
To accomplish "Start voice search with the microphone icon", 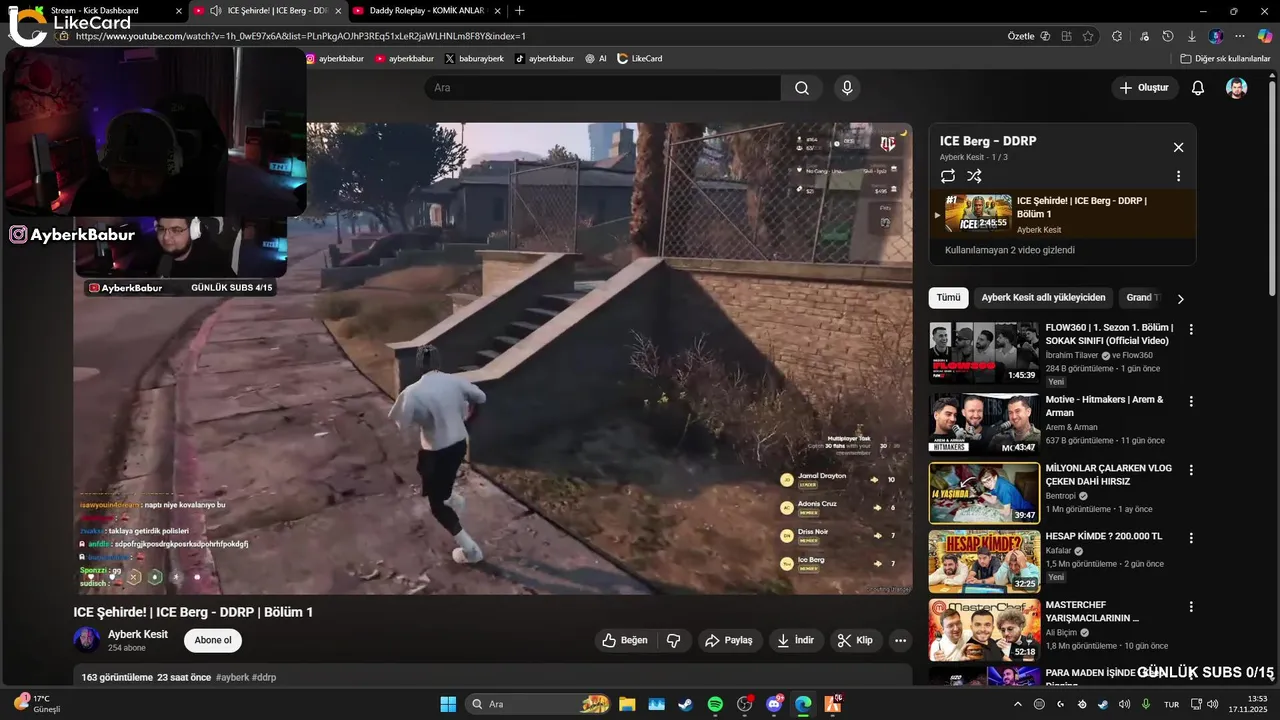I will pos(847,88).
